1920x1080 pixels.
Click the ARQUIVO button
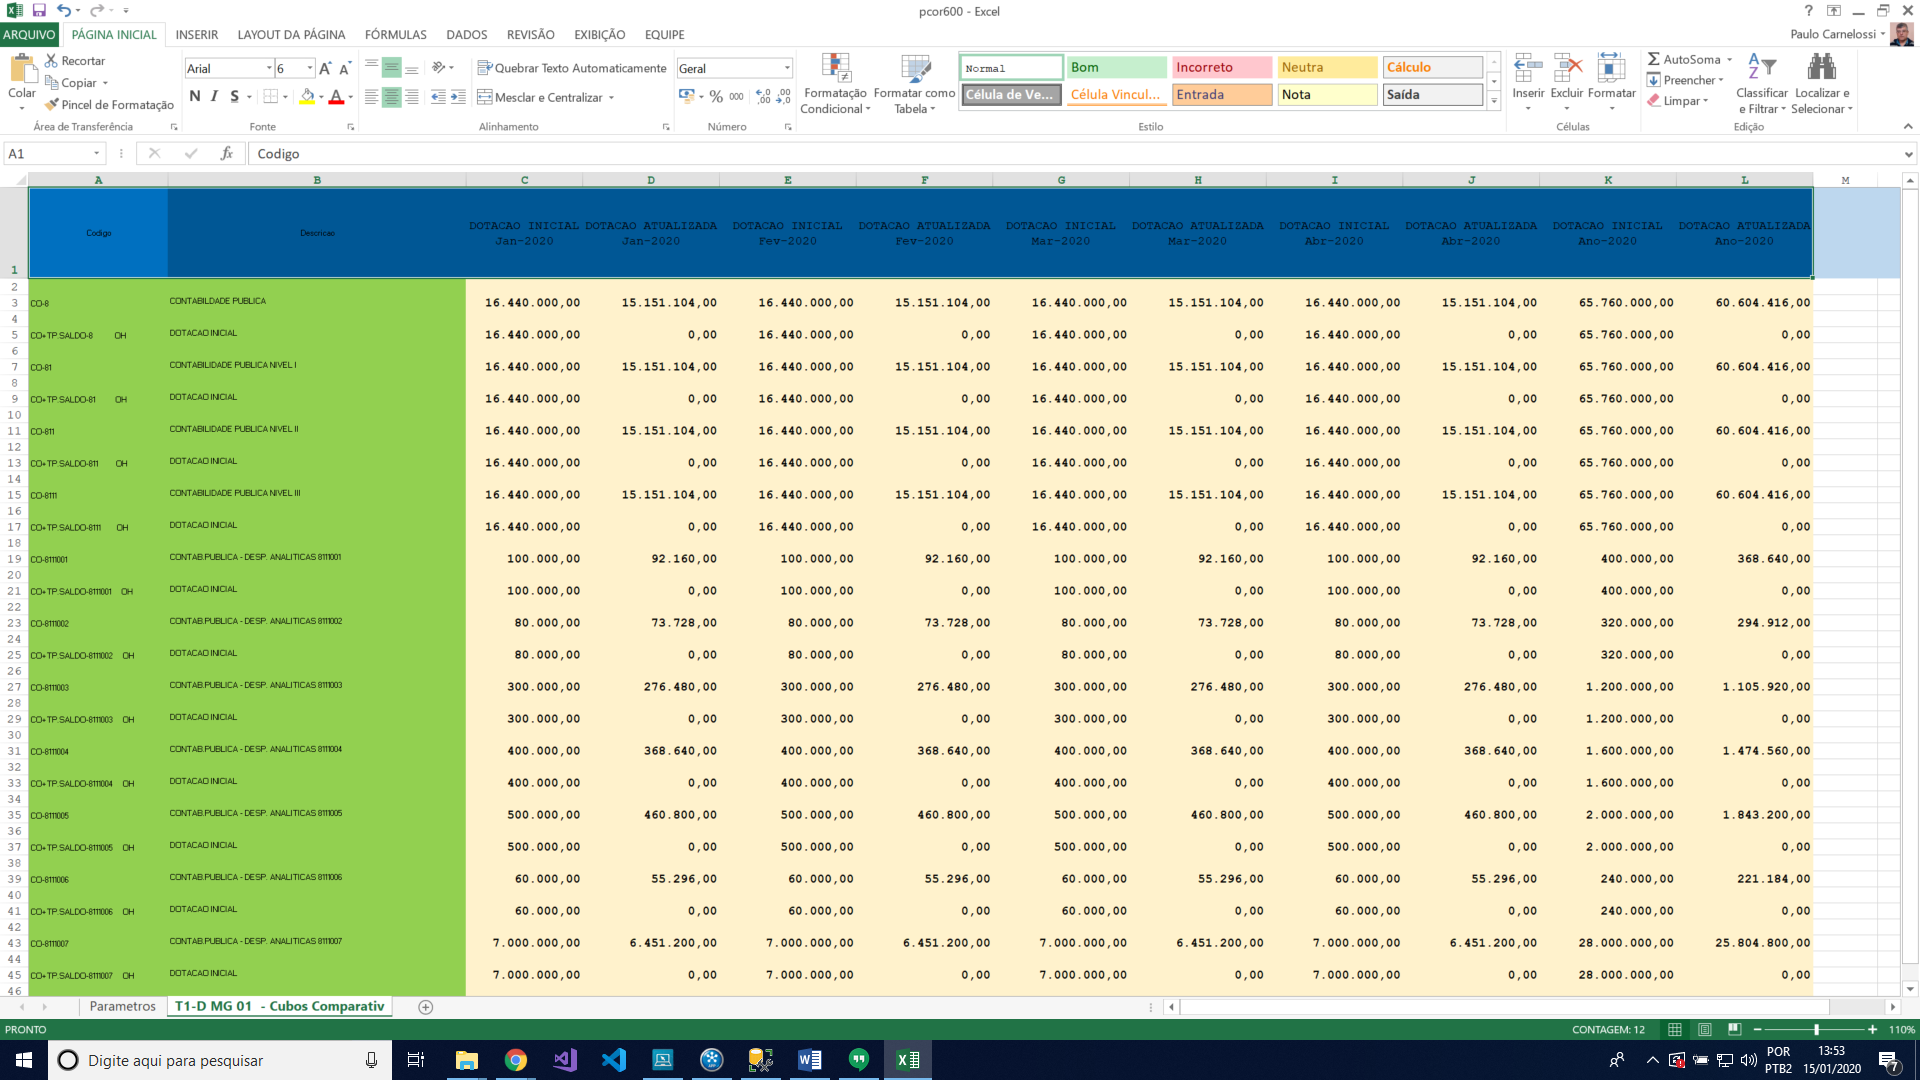click(x=29, y=35)
